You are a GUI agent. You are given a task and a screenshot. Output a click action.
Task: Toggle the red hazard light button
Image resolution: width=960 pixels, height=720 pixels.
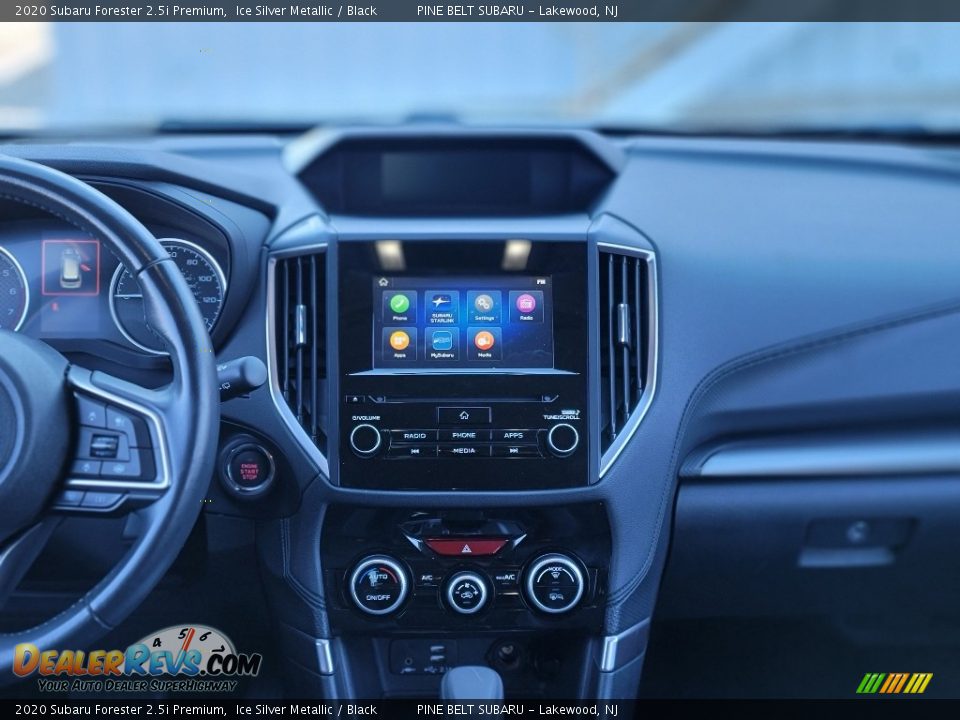[465, 546]
